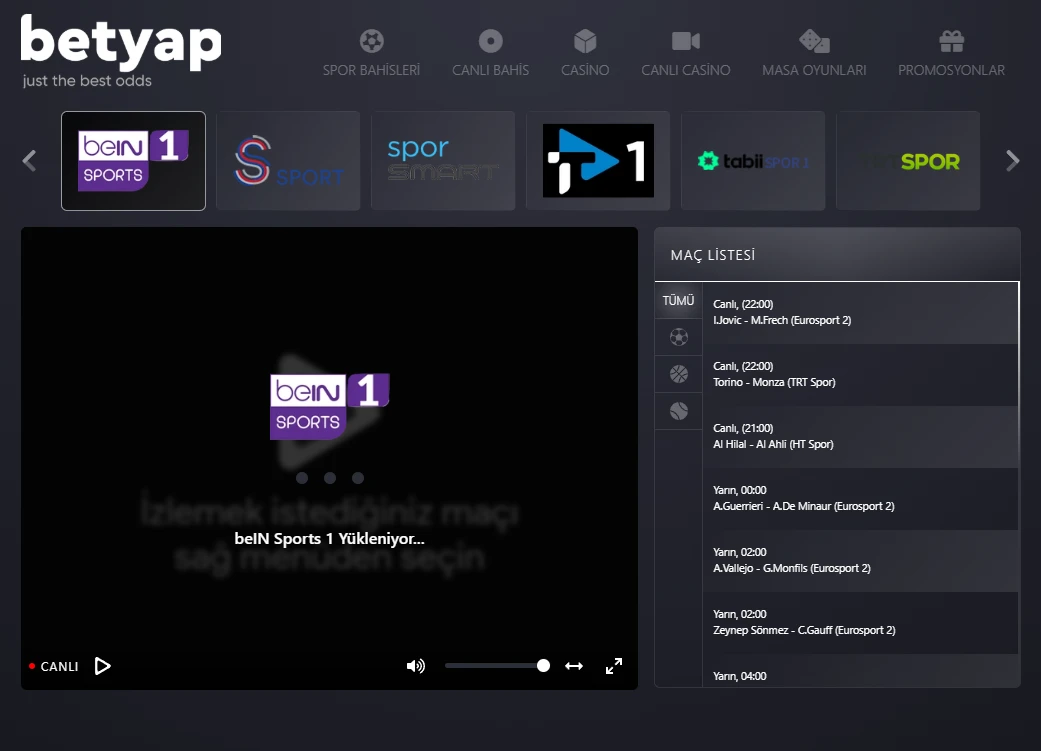Open A.Guerrieri - A.De Minaur match
Image resolution: width=1041 pixels, height=751 pixels.
pyautogui.click(x=860, y=499)
